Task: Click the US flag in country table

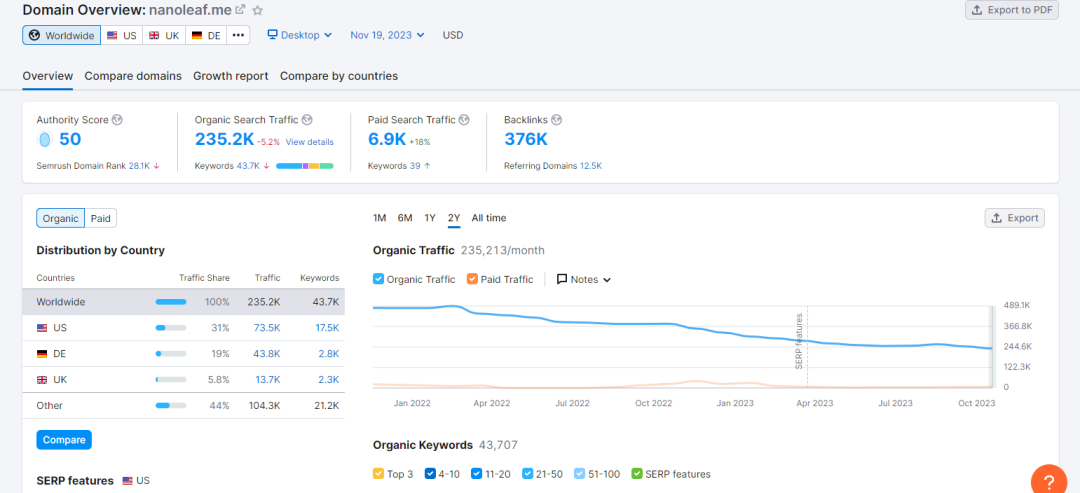Action: click(42, 328)
